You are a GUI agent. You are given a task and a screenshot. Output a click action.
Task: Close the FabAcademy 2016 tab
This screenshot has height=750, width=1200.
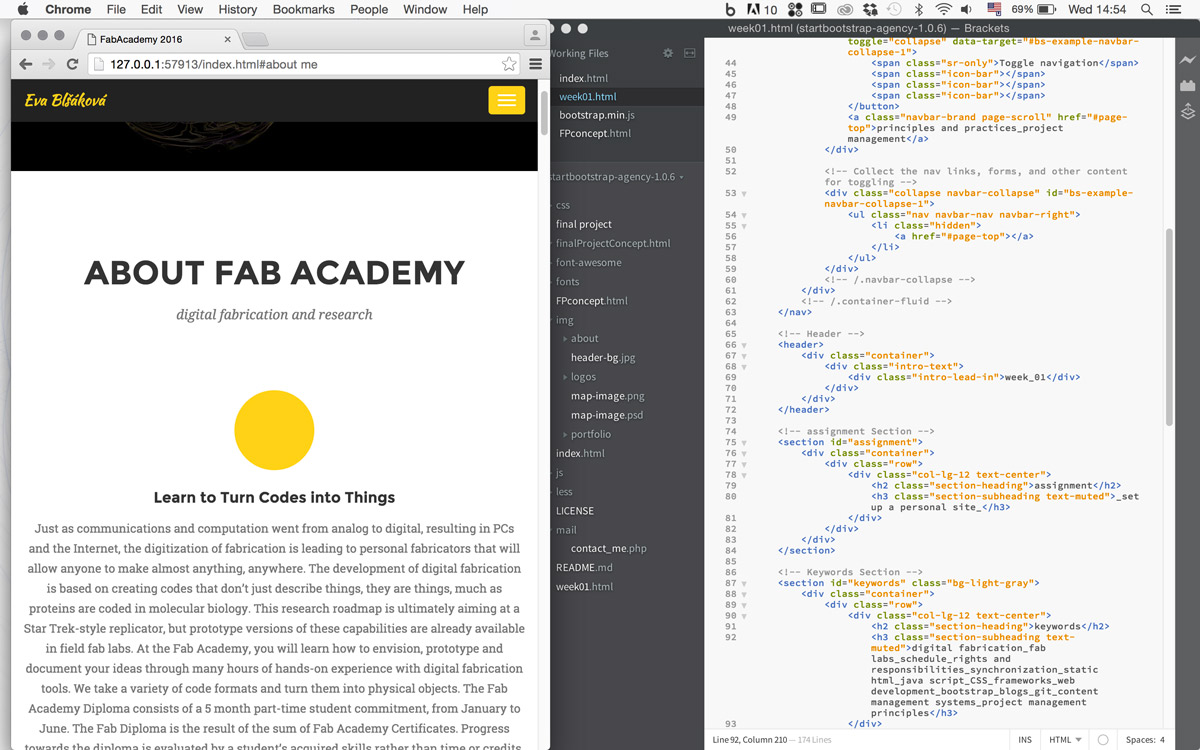click(228, 40)
